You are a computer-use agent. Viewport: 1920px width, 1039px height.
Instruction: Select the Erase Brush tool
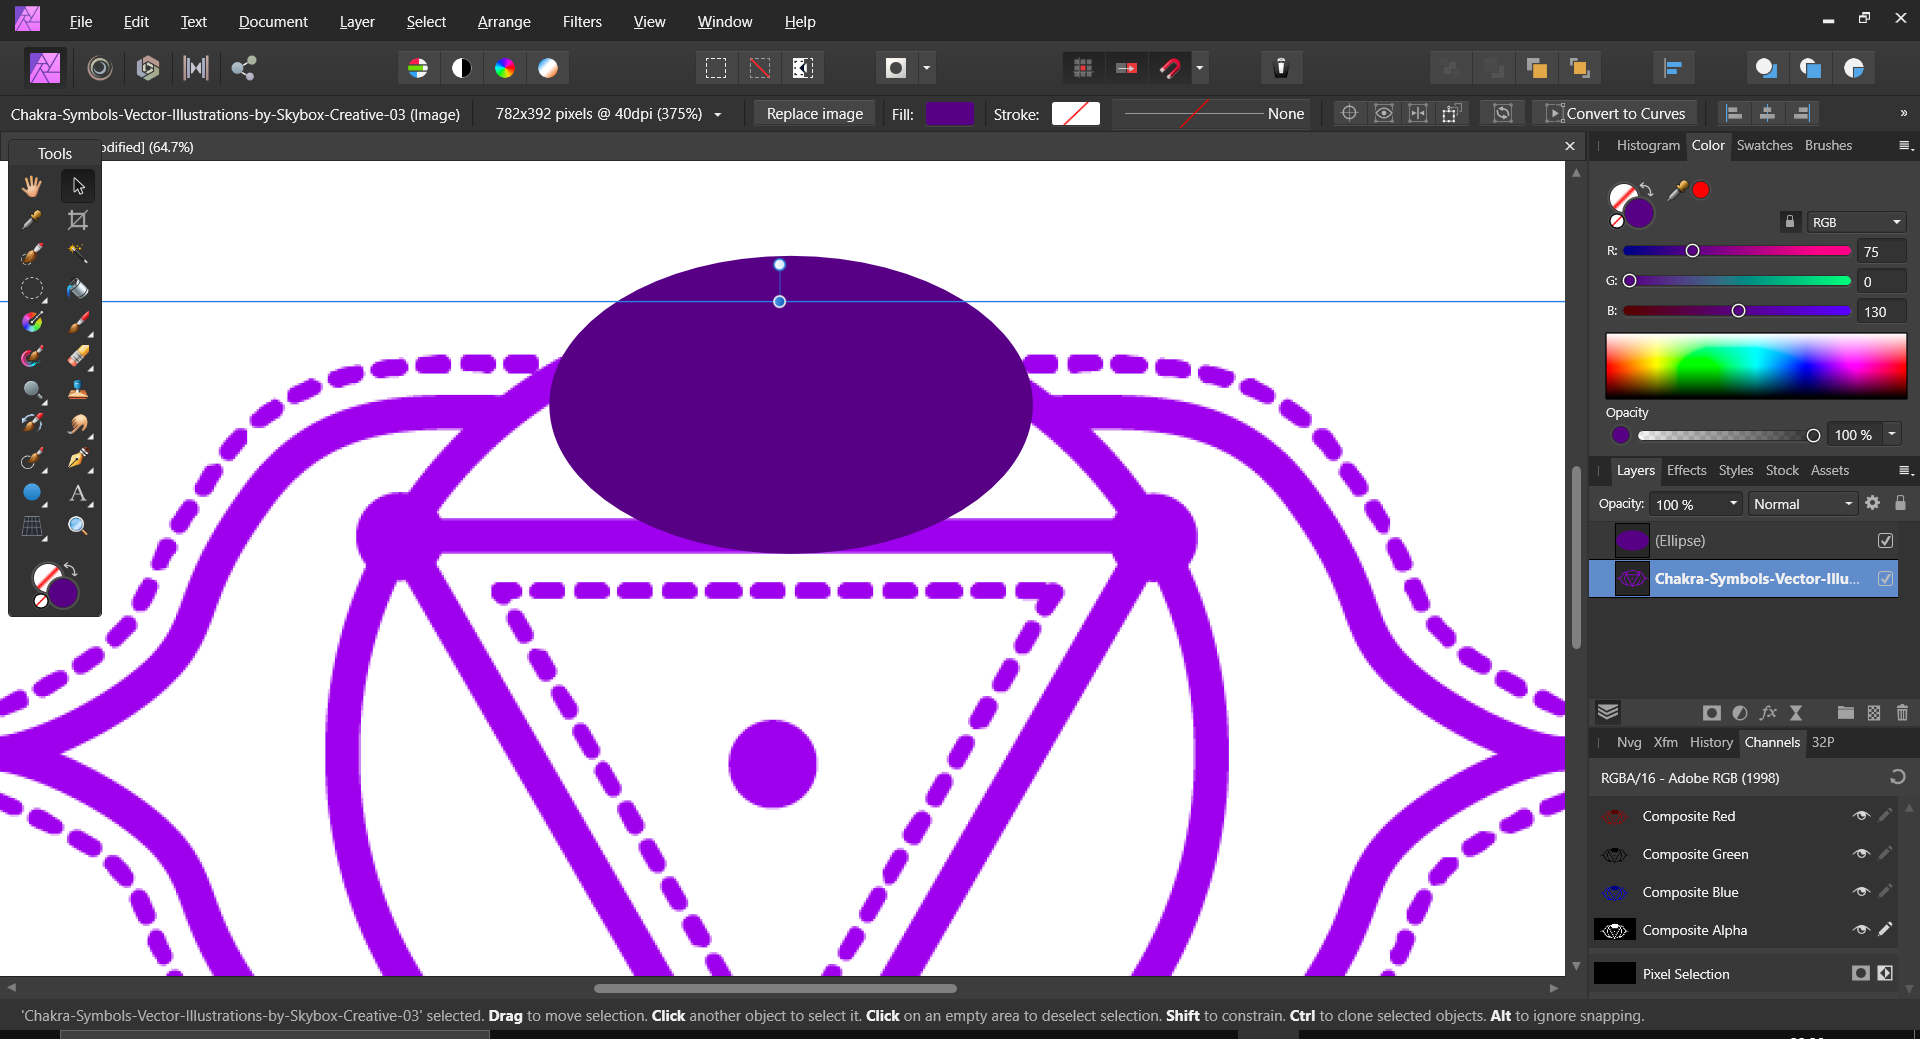click(x=78, y=356)
